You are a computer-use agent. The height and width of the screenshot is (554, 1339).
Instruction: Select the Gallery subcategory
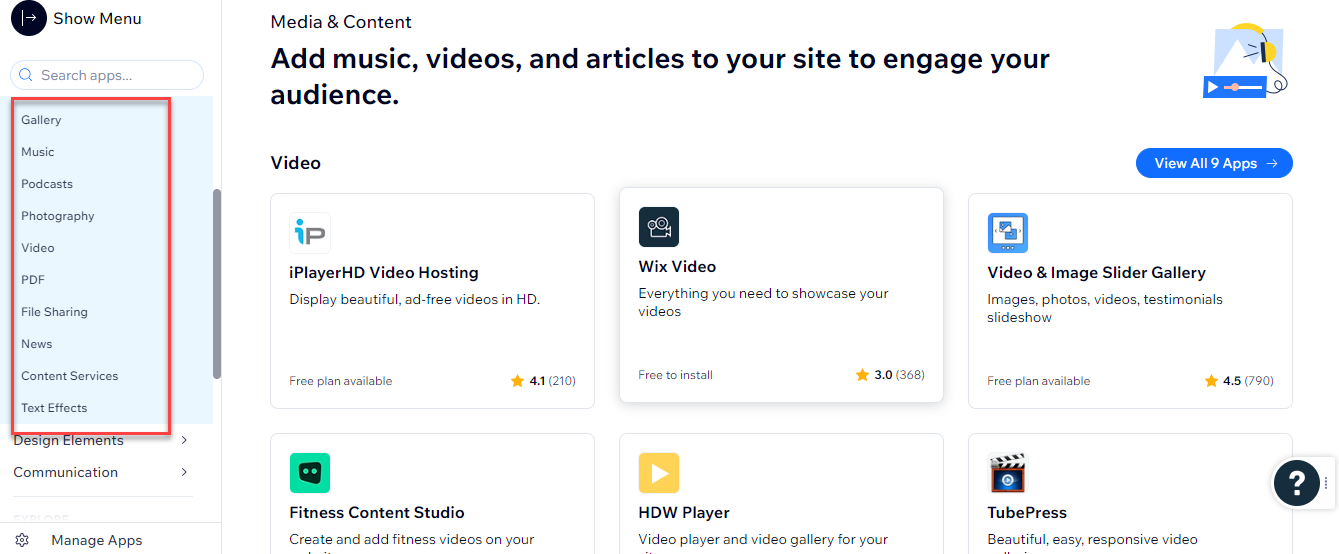pos(41,120)
